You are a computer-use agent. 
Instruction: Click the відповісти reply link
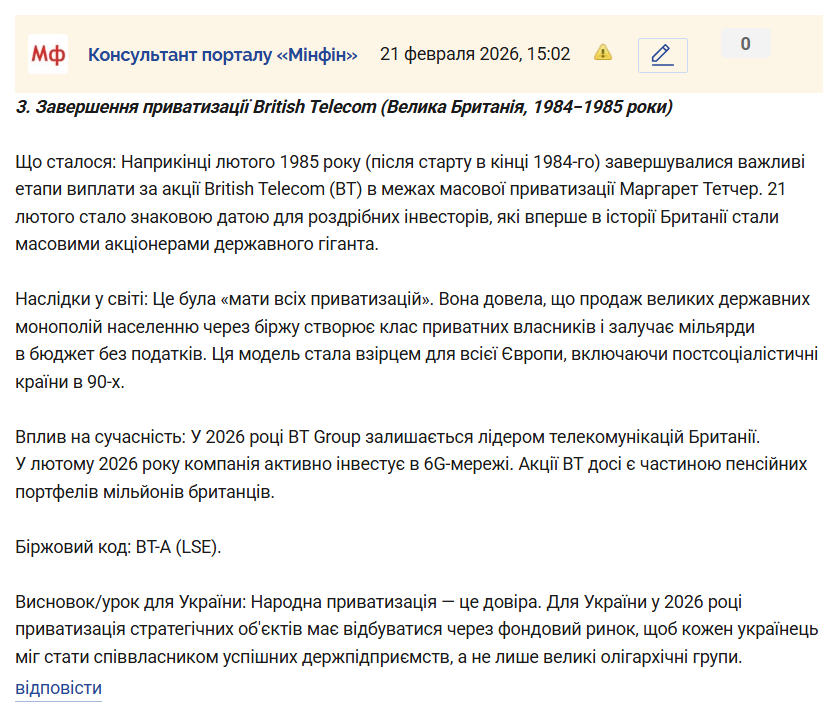coord(58,688)
